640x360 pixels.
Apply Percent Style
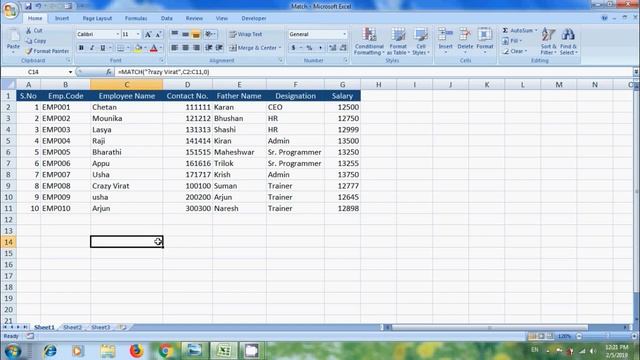coord(309,48)
